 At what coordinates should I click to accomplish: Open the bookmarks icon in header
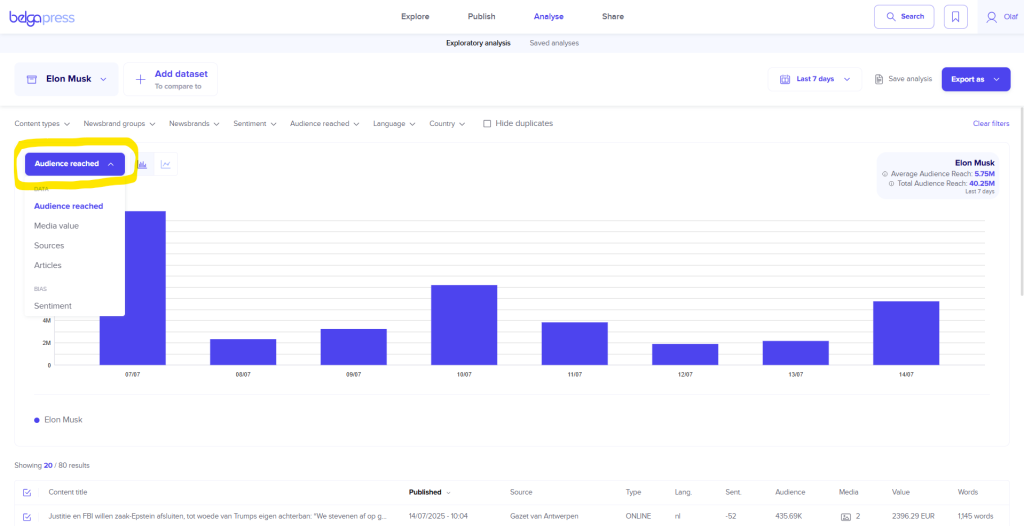point(956,17)
